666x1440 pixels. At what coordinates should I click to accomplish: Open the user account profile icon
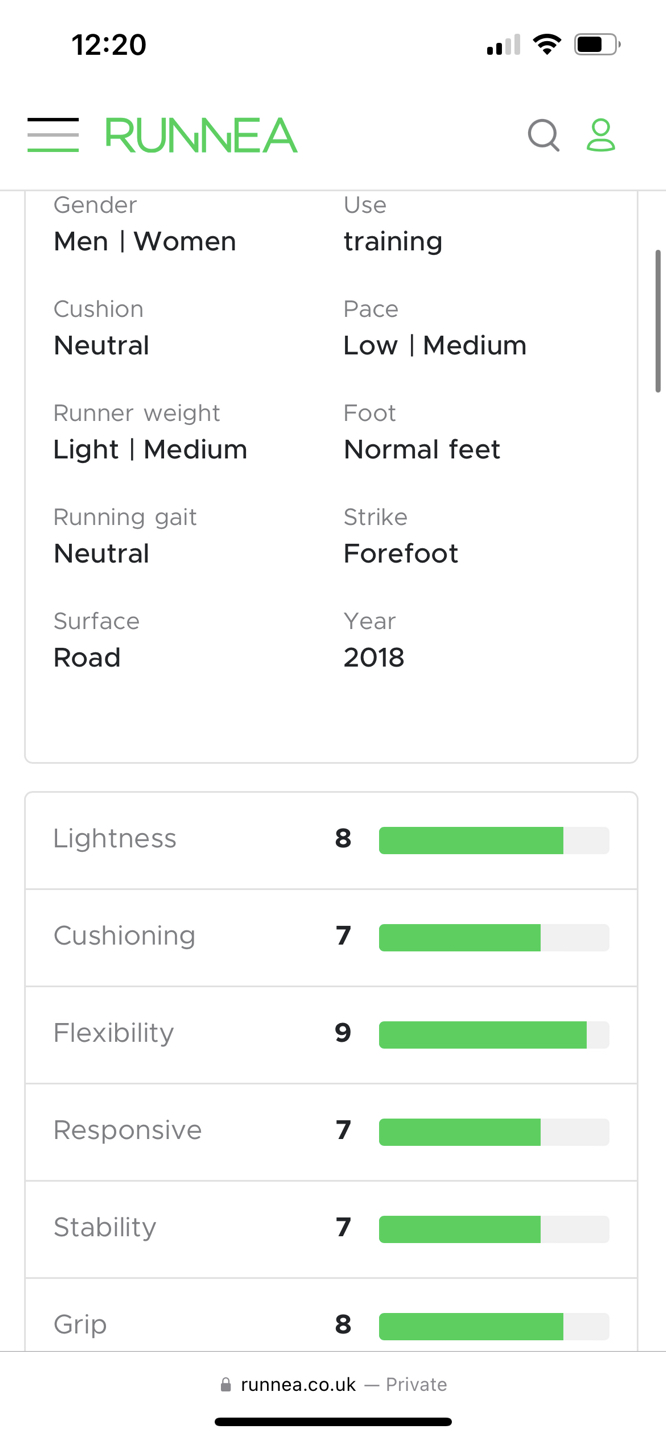pos(601,135)
